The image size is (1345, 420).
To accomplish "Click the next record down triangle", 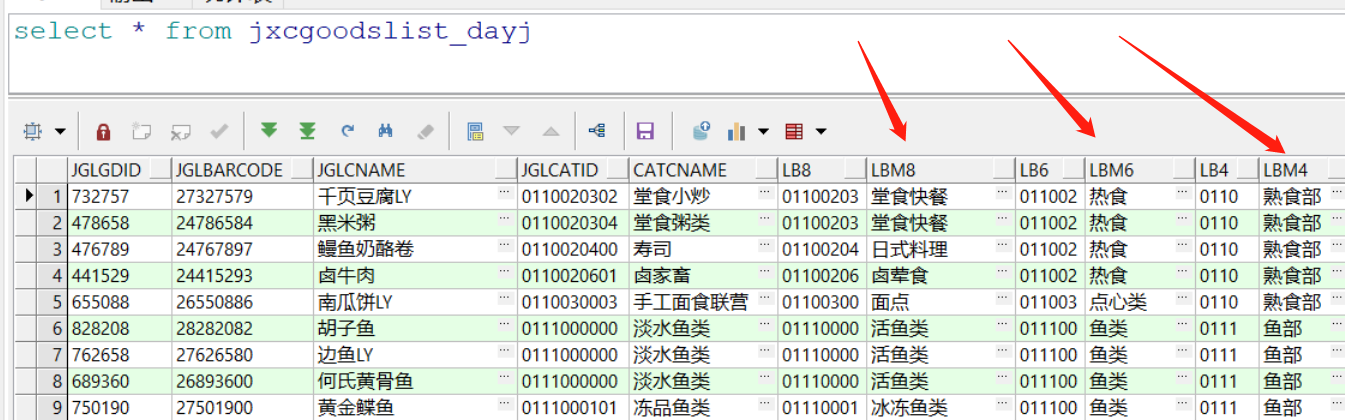I will pyautogui.click(x=512, y=131).
